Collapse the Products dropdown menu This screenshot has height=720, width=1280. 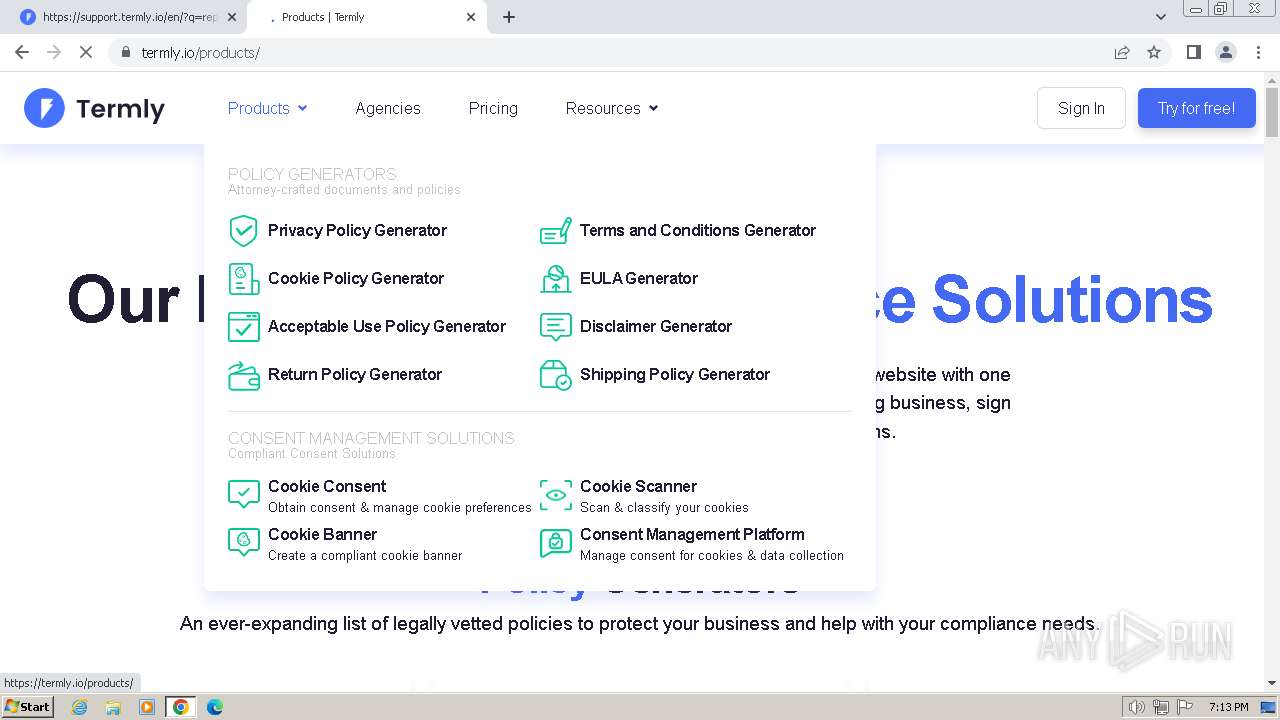click(267, 108)
